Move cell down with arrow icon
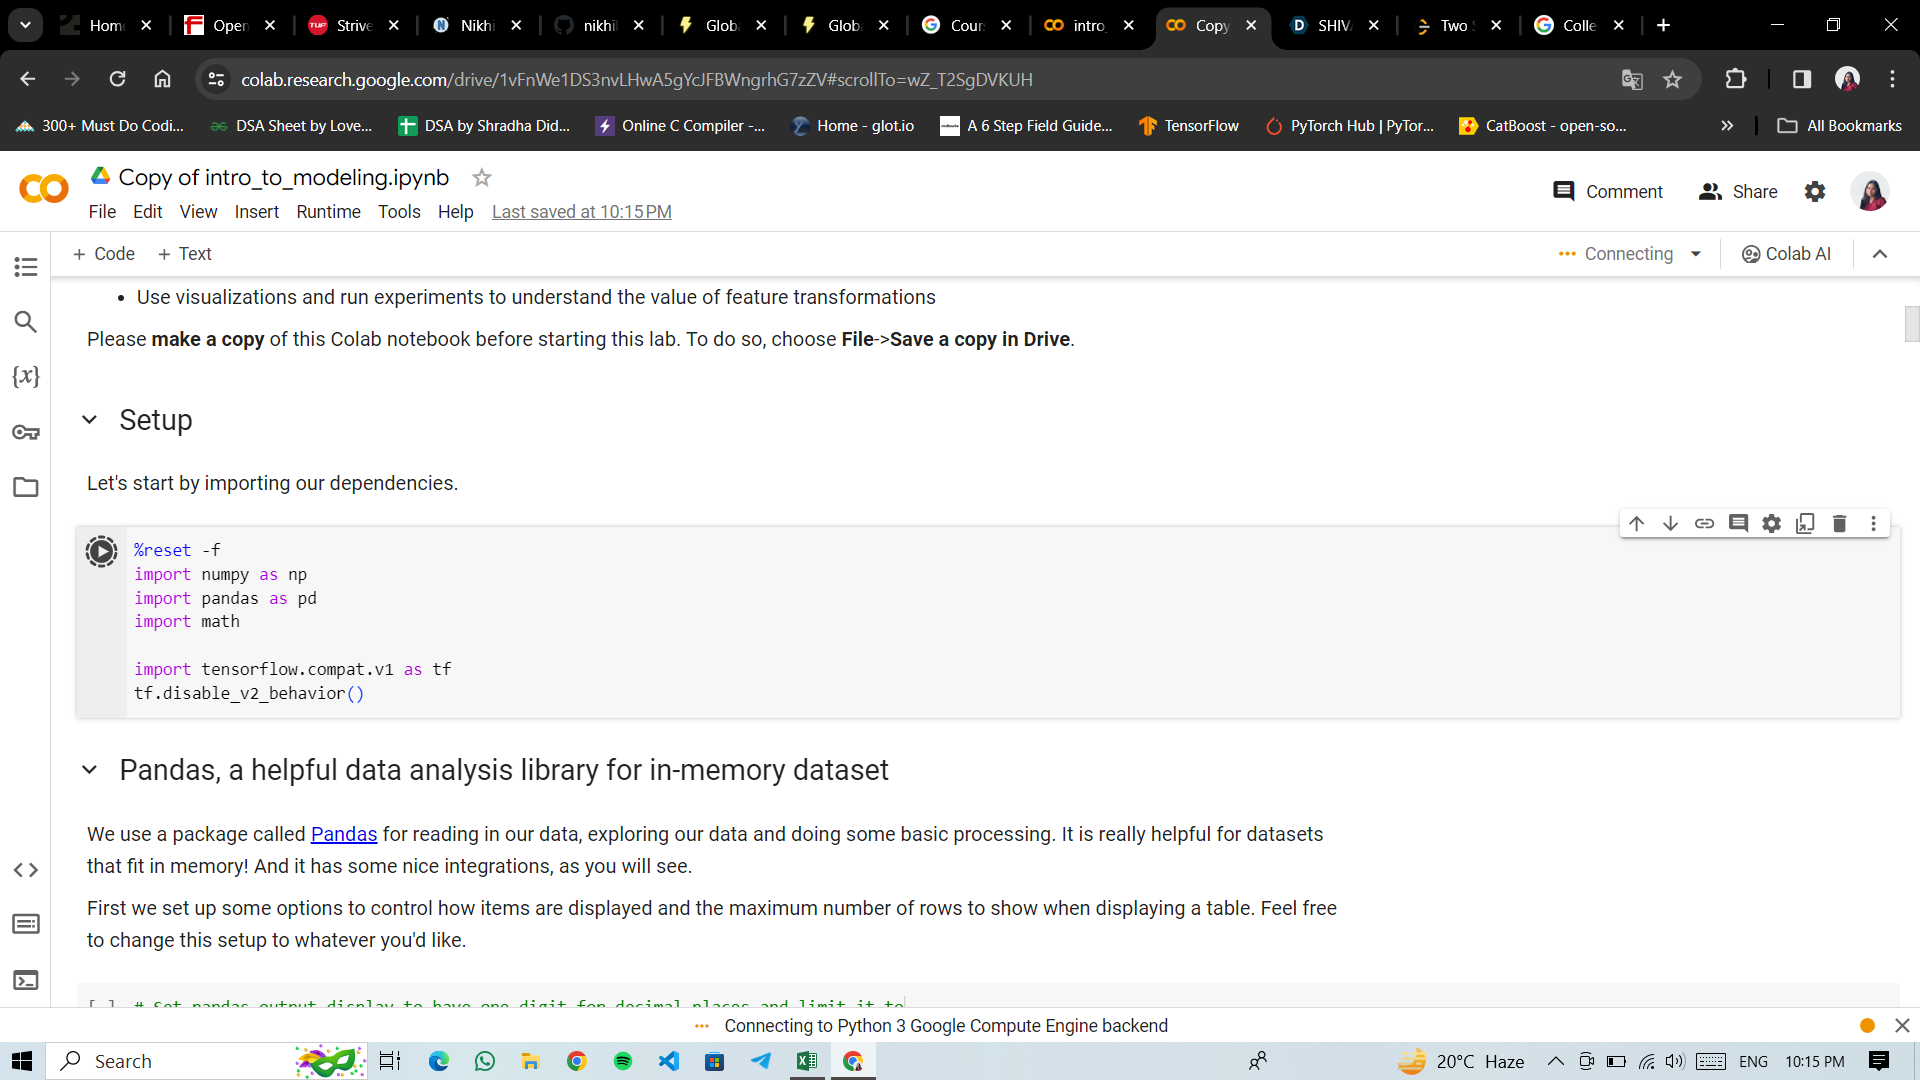 pyautogui.click(x=1670, y=523)
